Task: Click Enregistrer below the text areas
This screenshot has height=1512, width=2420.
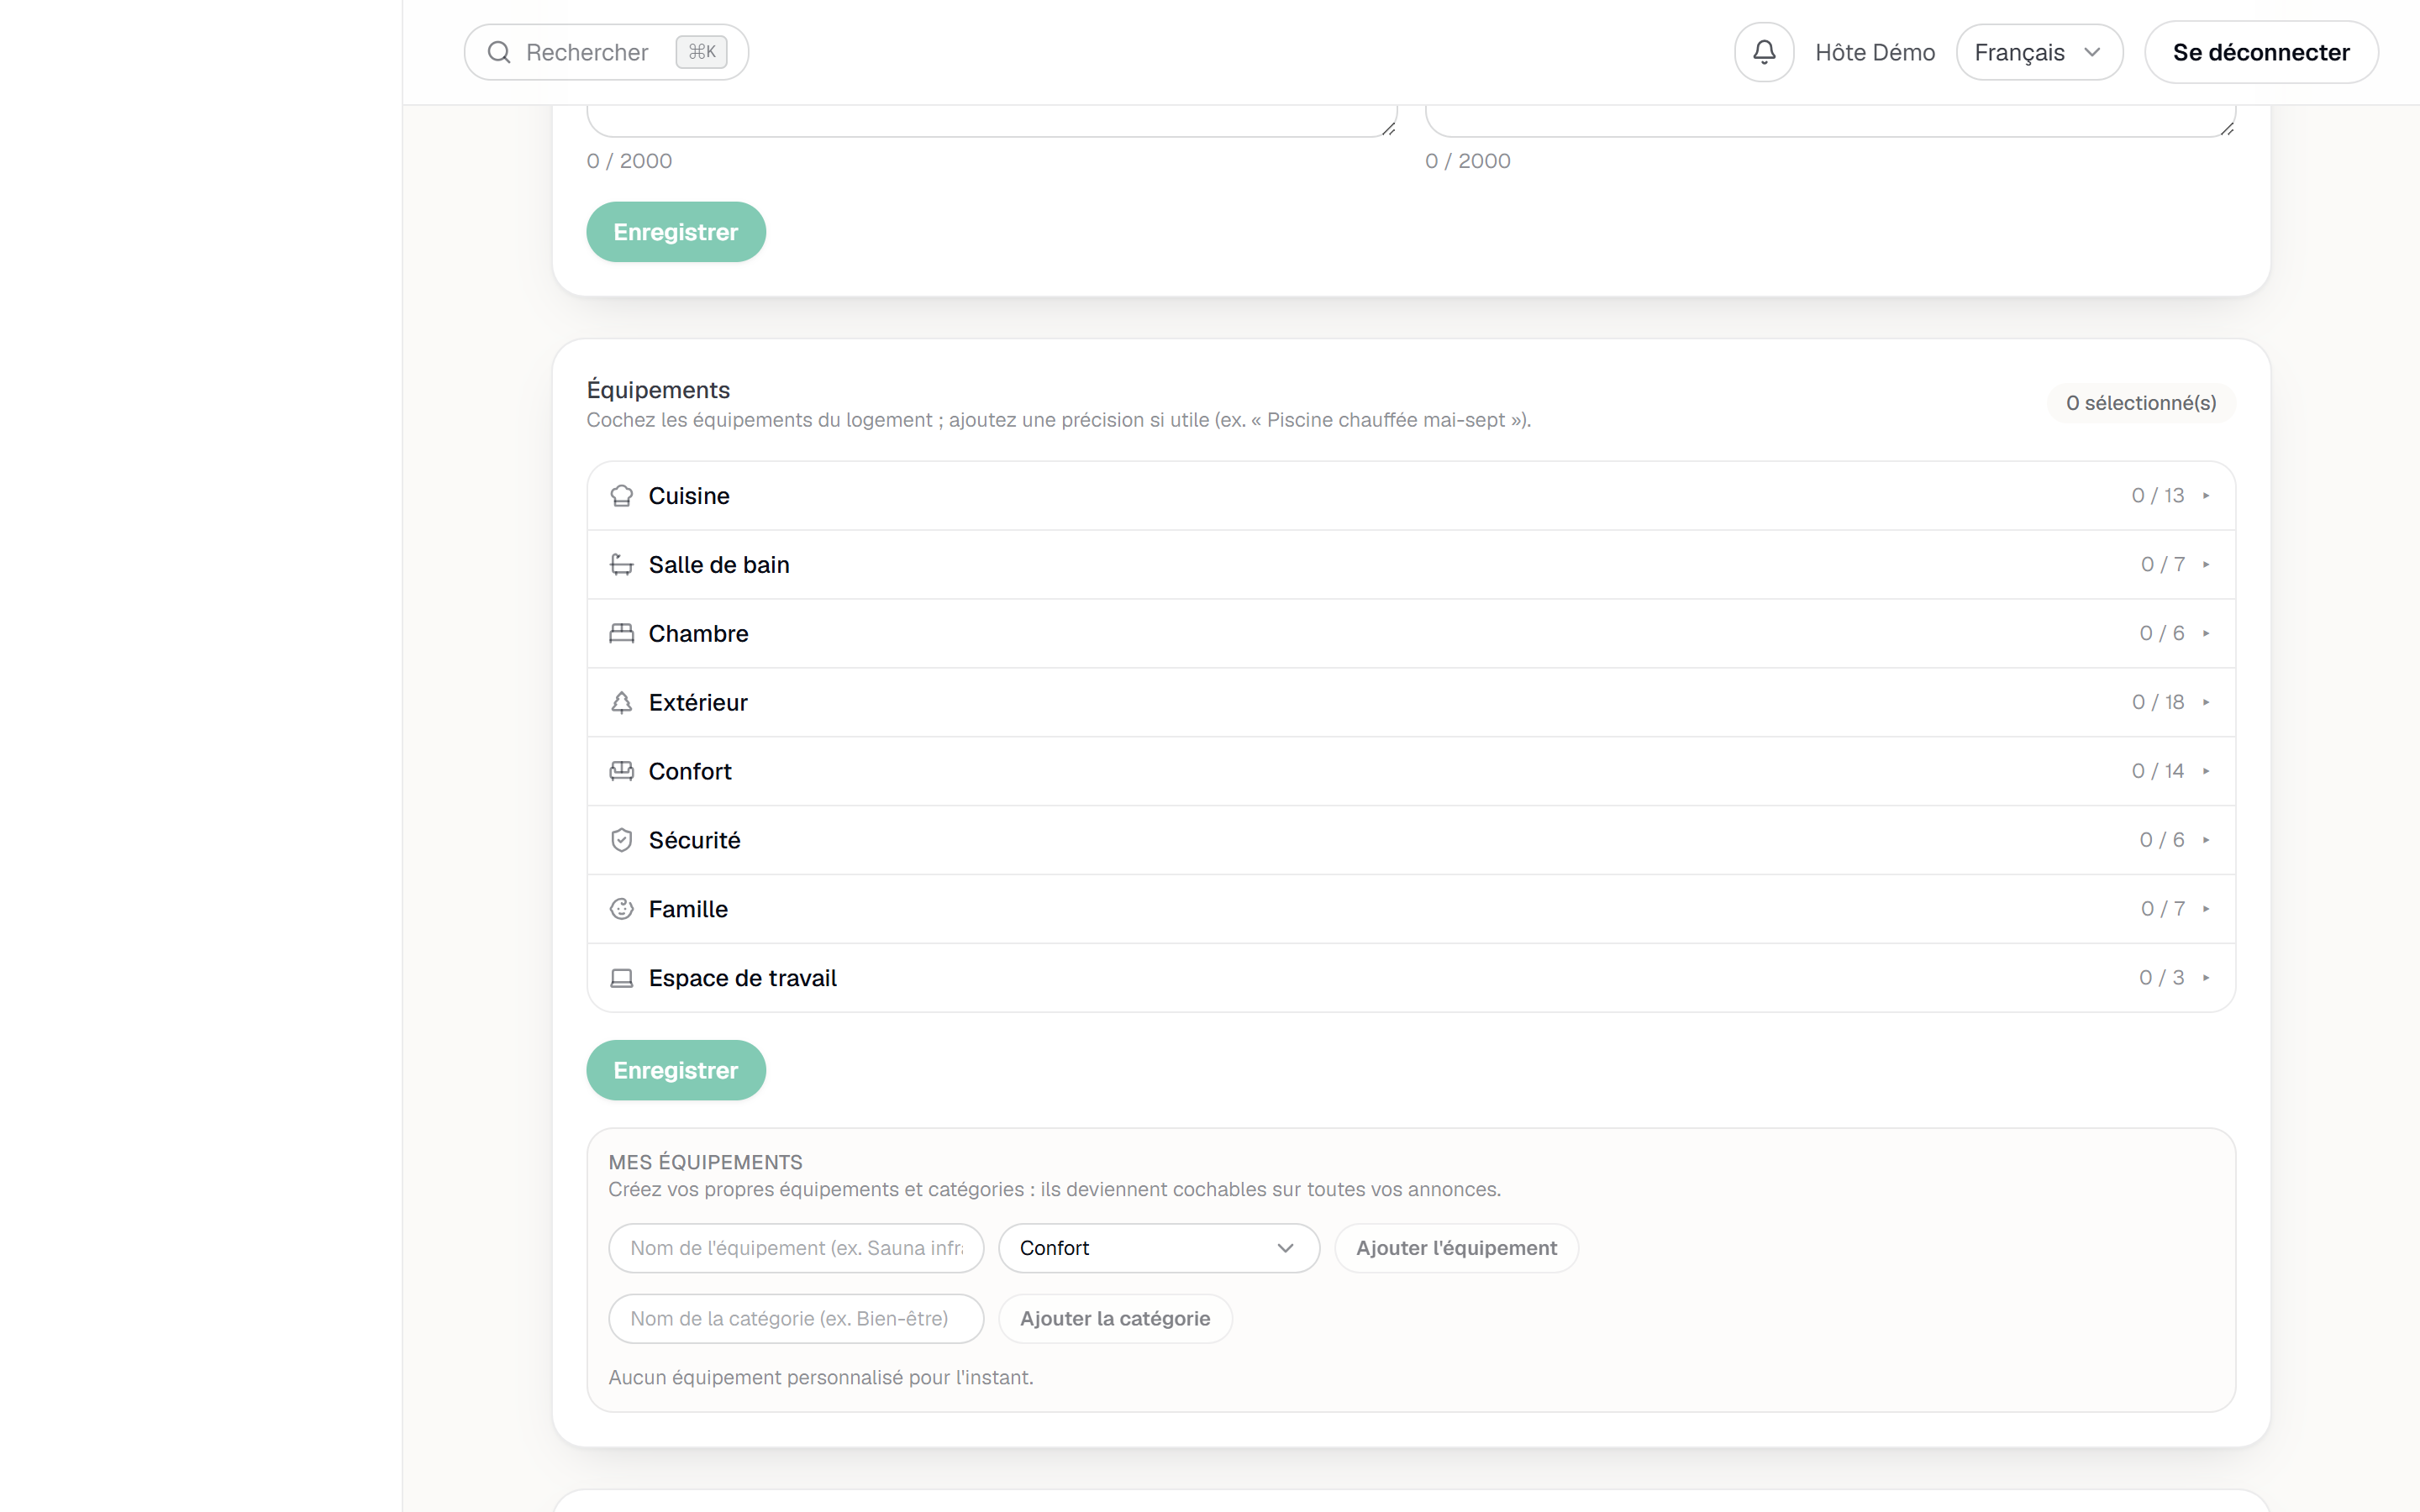Action: 676,232
